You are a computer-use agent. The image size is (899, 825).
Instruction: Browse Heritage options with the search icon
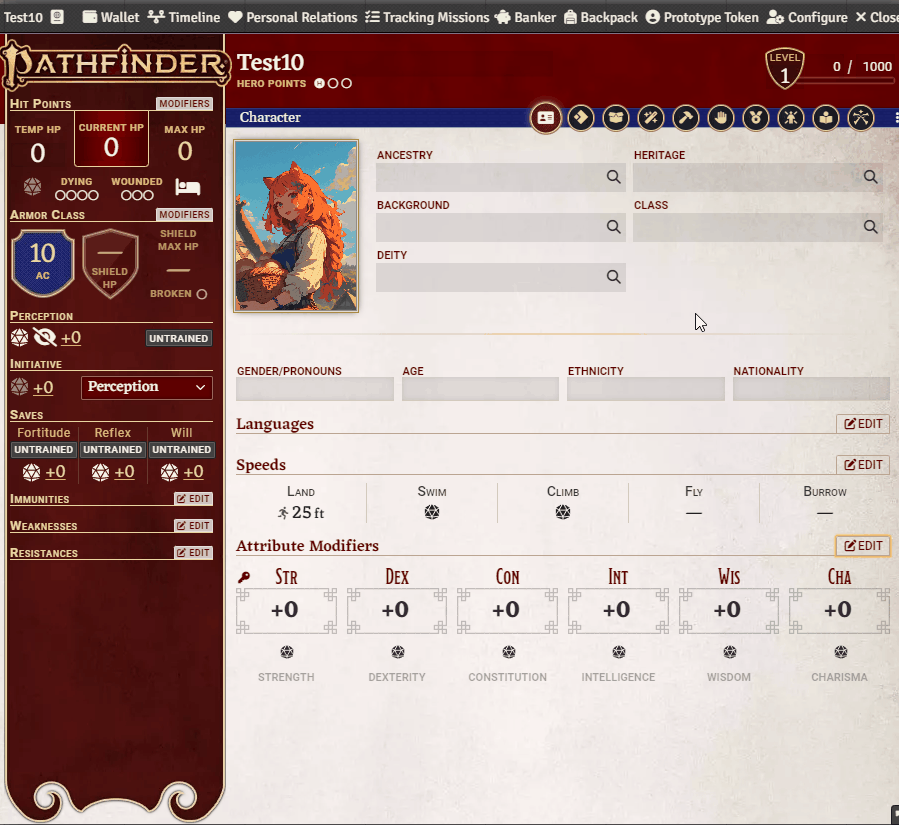point(870,177)
